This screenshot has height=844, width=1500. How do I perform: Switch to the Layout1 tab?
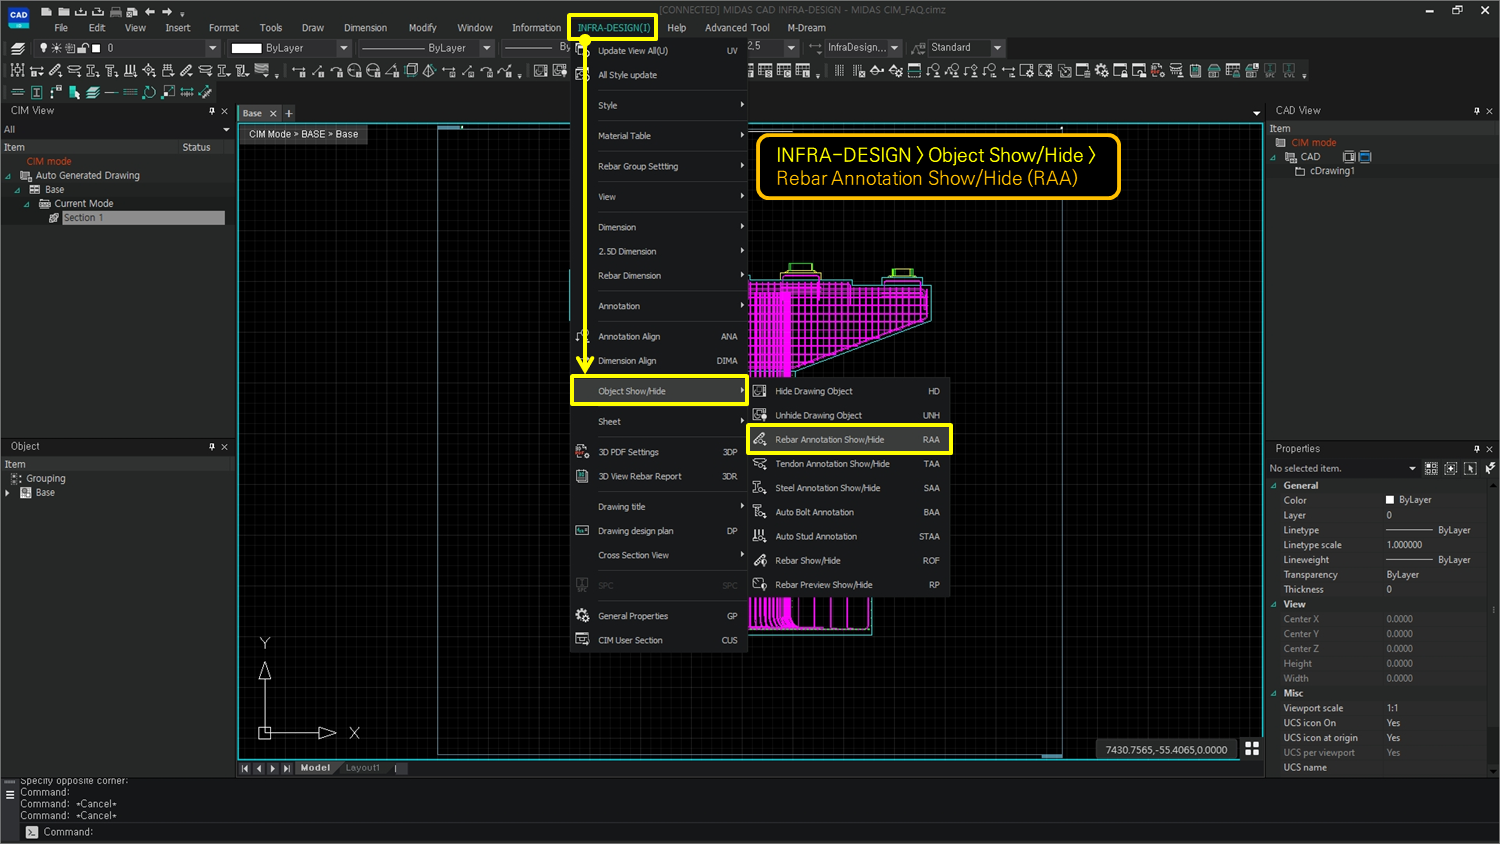click(363, 768)
